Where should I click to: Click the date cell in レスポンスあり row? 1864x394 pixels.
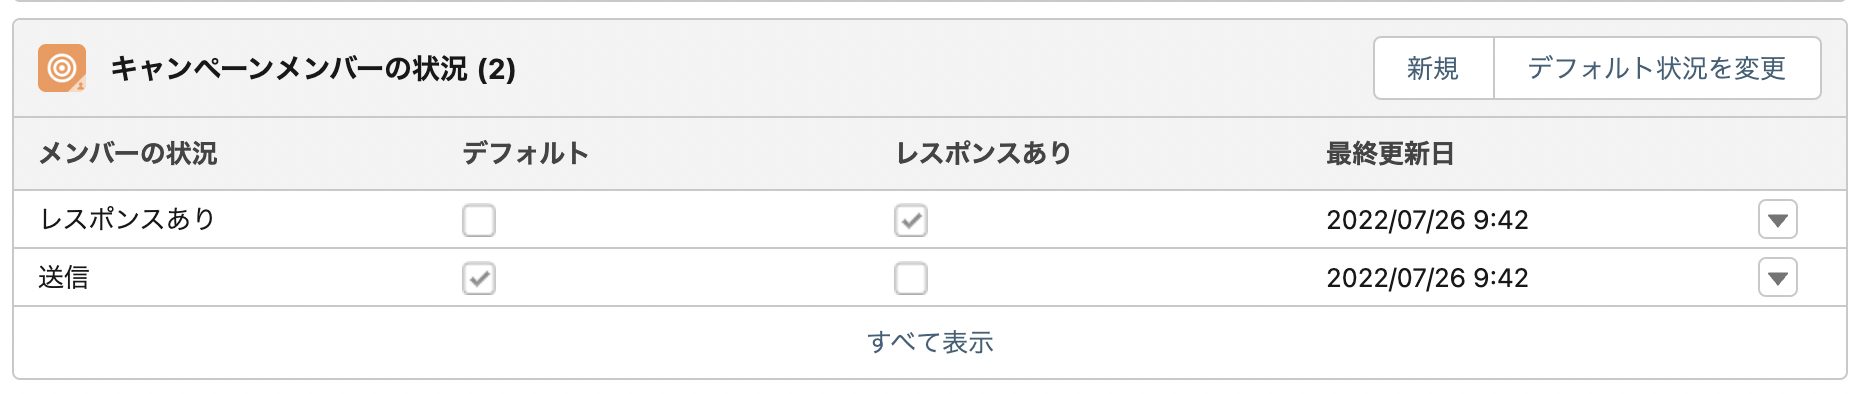click(x=1427, y=220)
